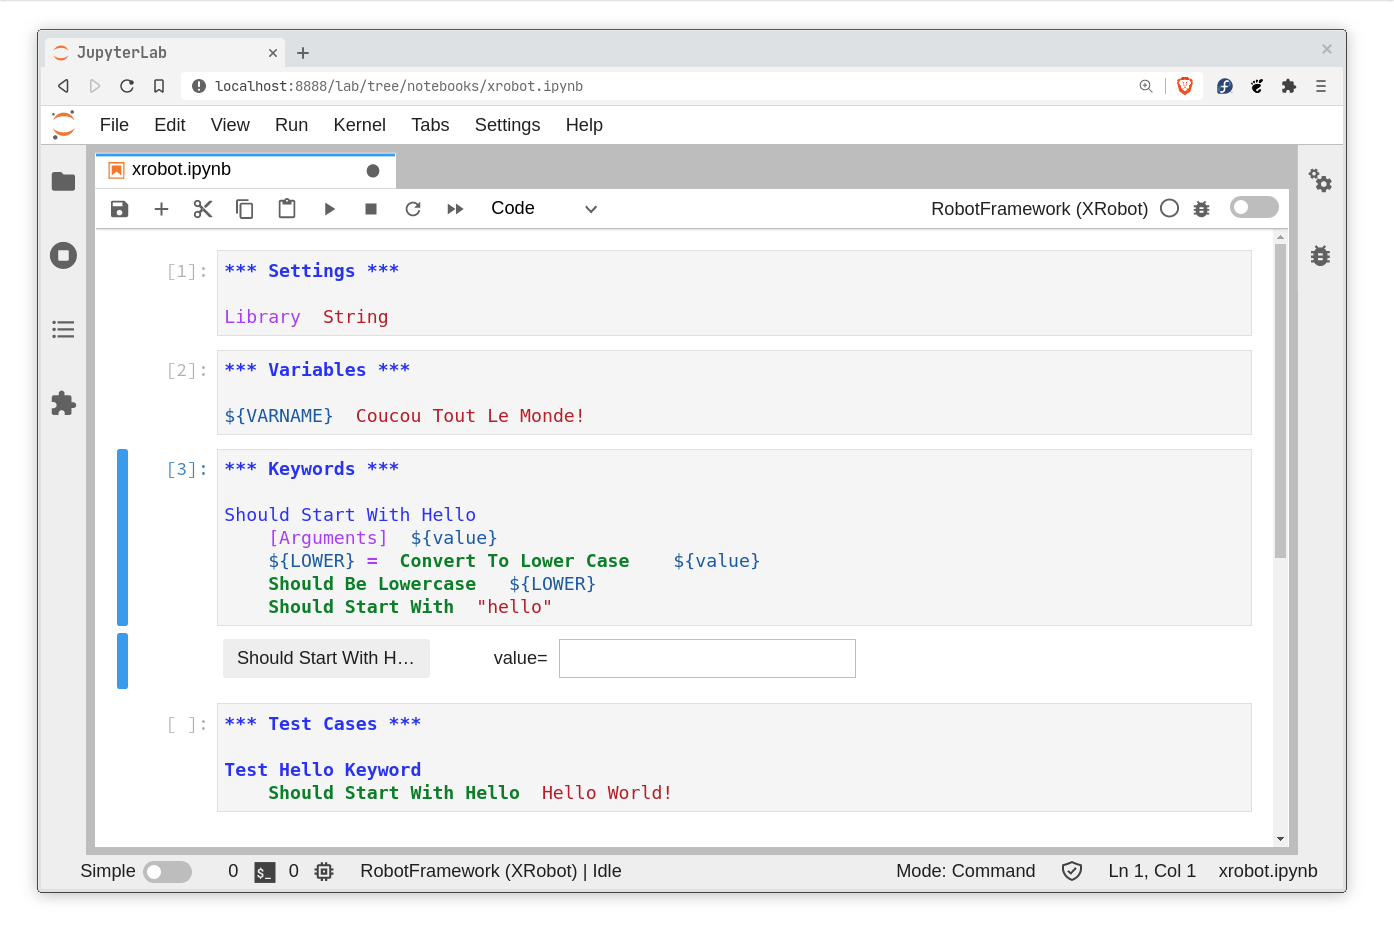Open debugger panel in right sidebar
The height and width of the screenshot is (933, 1394).
1320,255
